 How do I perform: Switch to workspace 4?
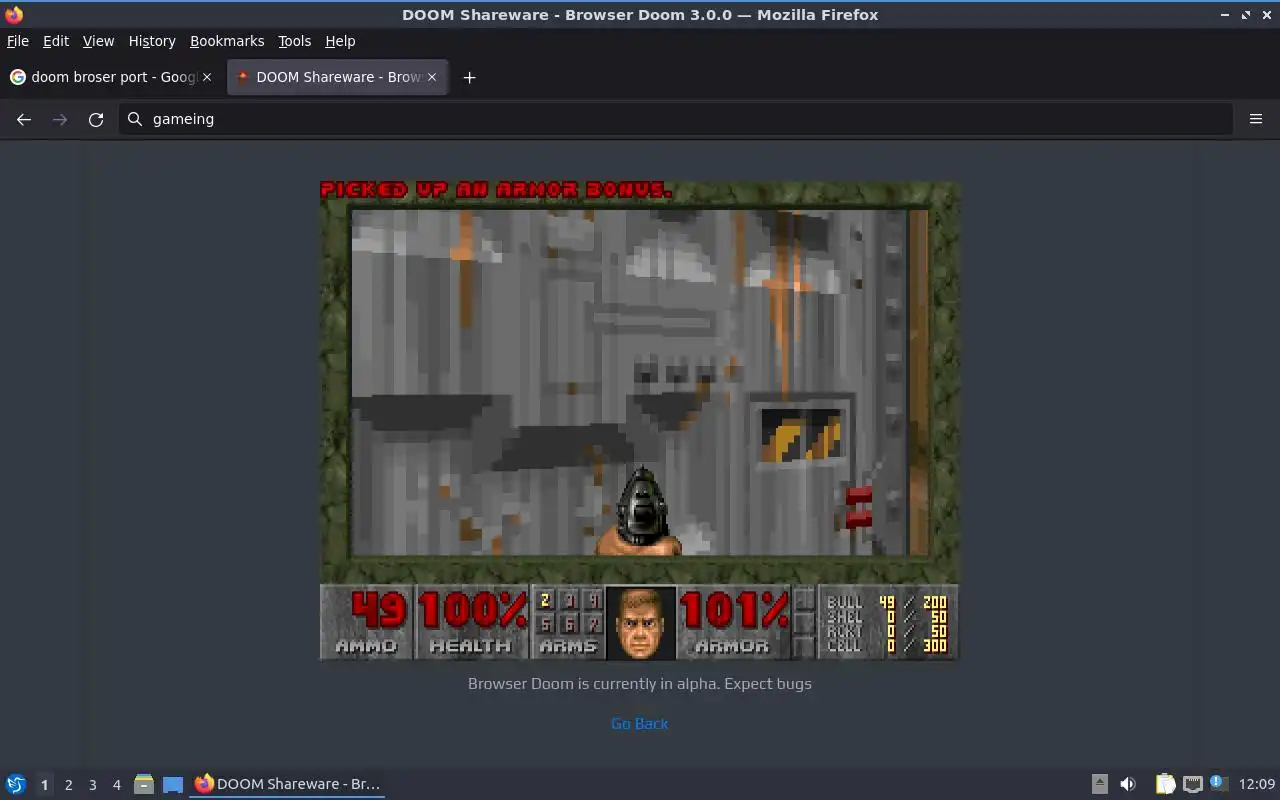pos(116,785)
